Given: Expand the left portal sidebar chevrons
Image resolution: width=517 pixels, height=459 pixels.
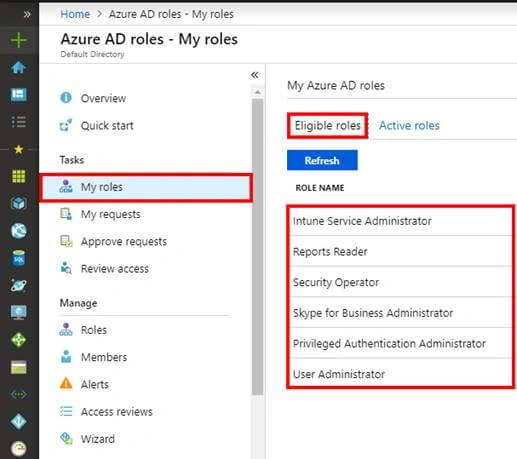Looking at the screenshot, I should point(27,14).
